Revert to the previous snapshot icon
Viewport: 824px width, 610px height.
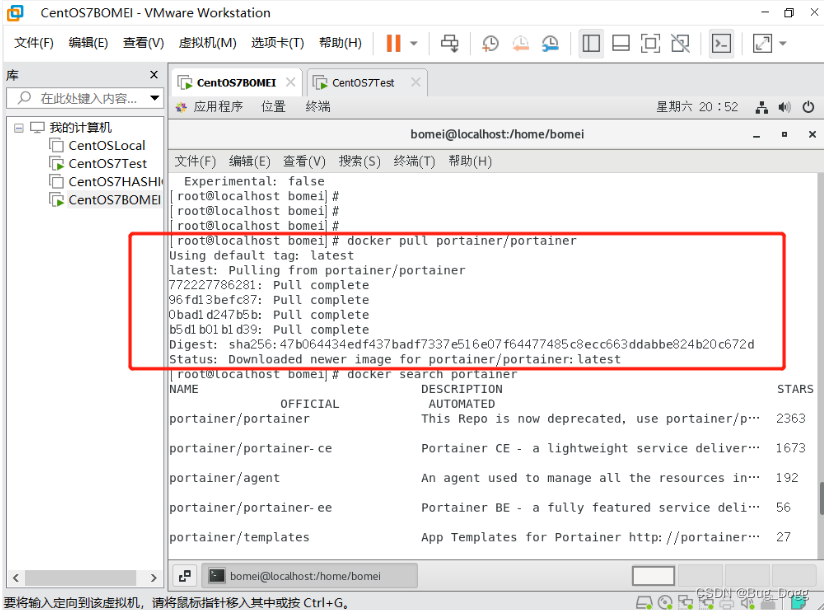pyautogui.click(x=520, y=43)
